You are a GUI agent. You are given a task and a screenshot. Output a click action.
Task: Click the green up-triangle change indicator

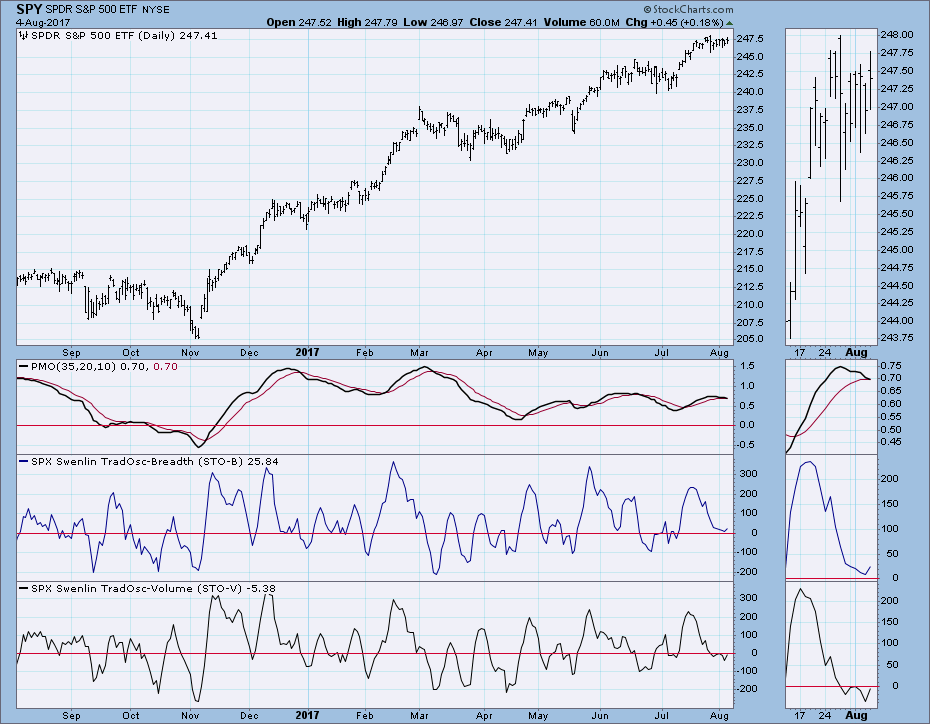point(730,23)
